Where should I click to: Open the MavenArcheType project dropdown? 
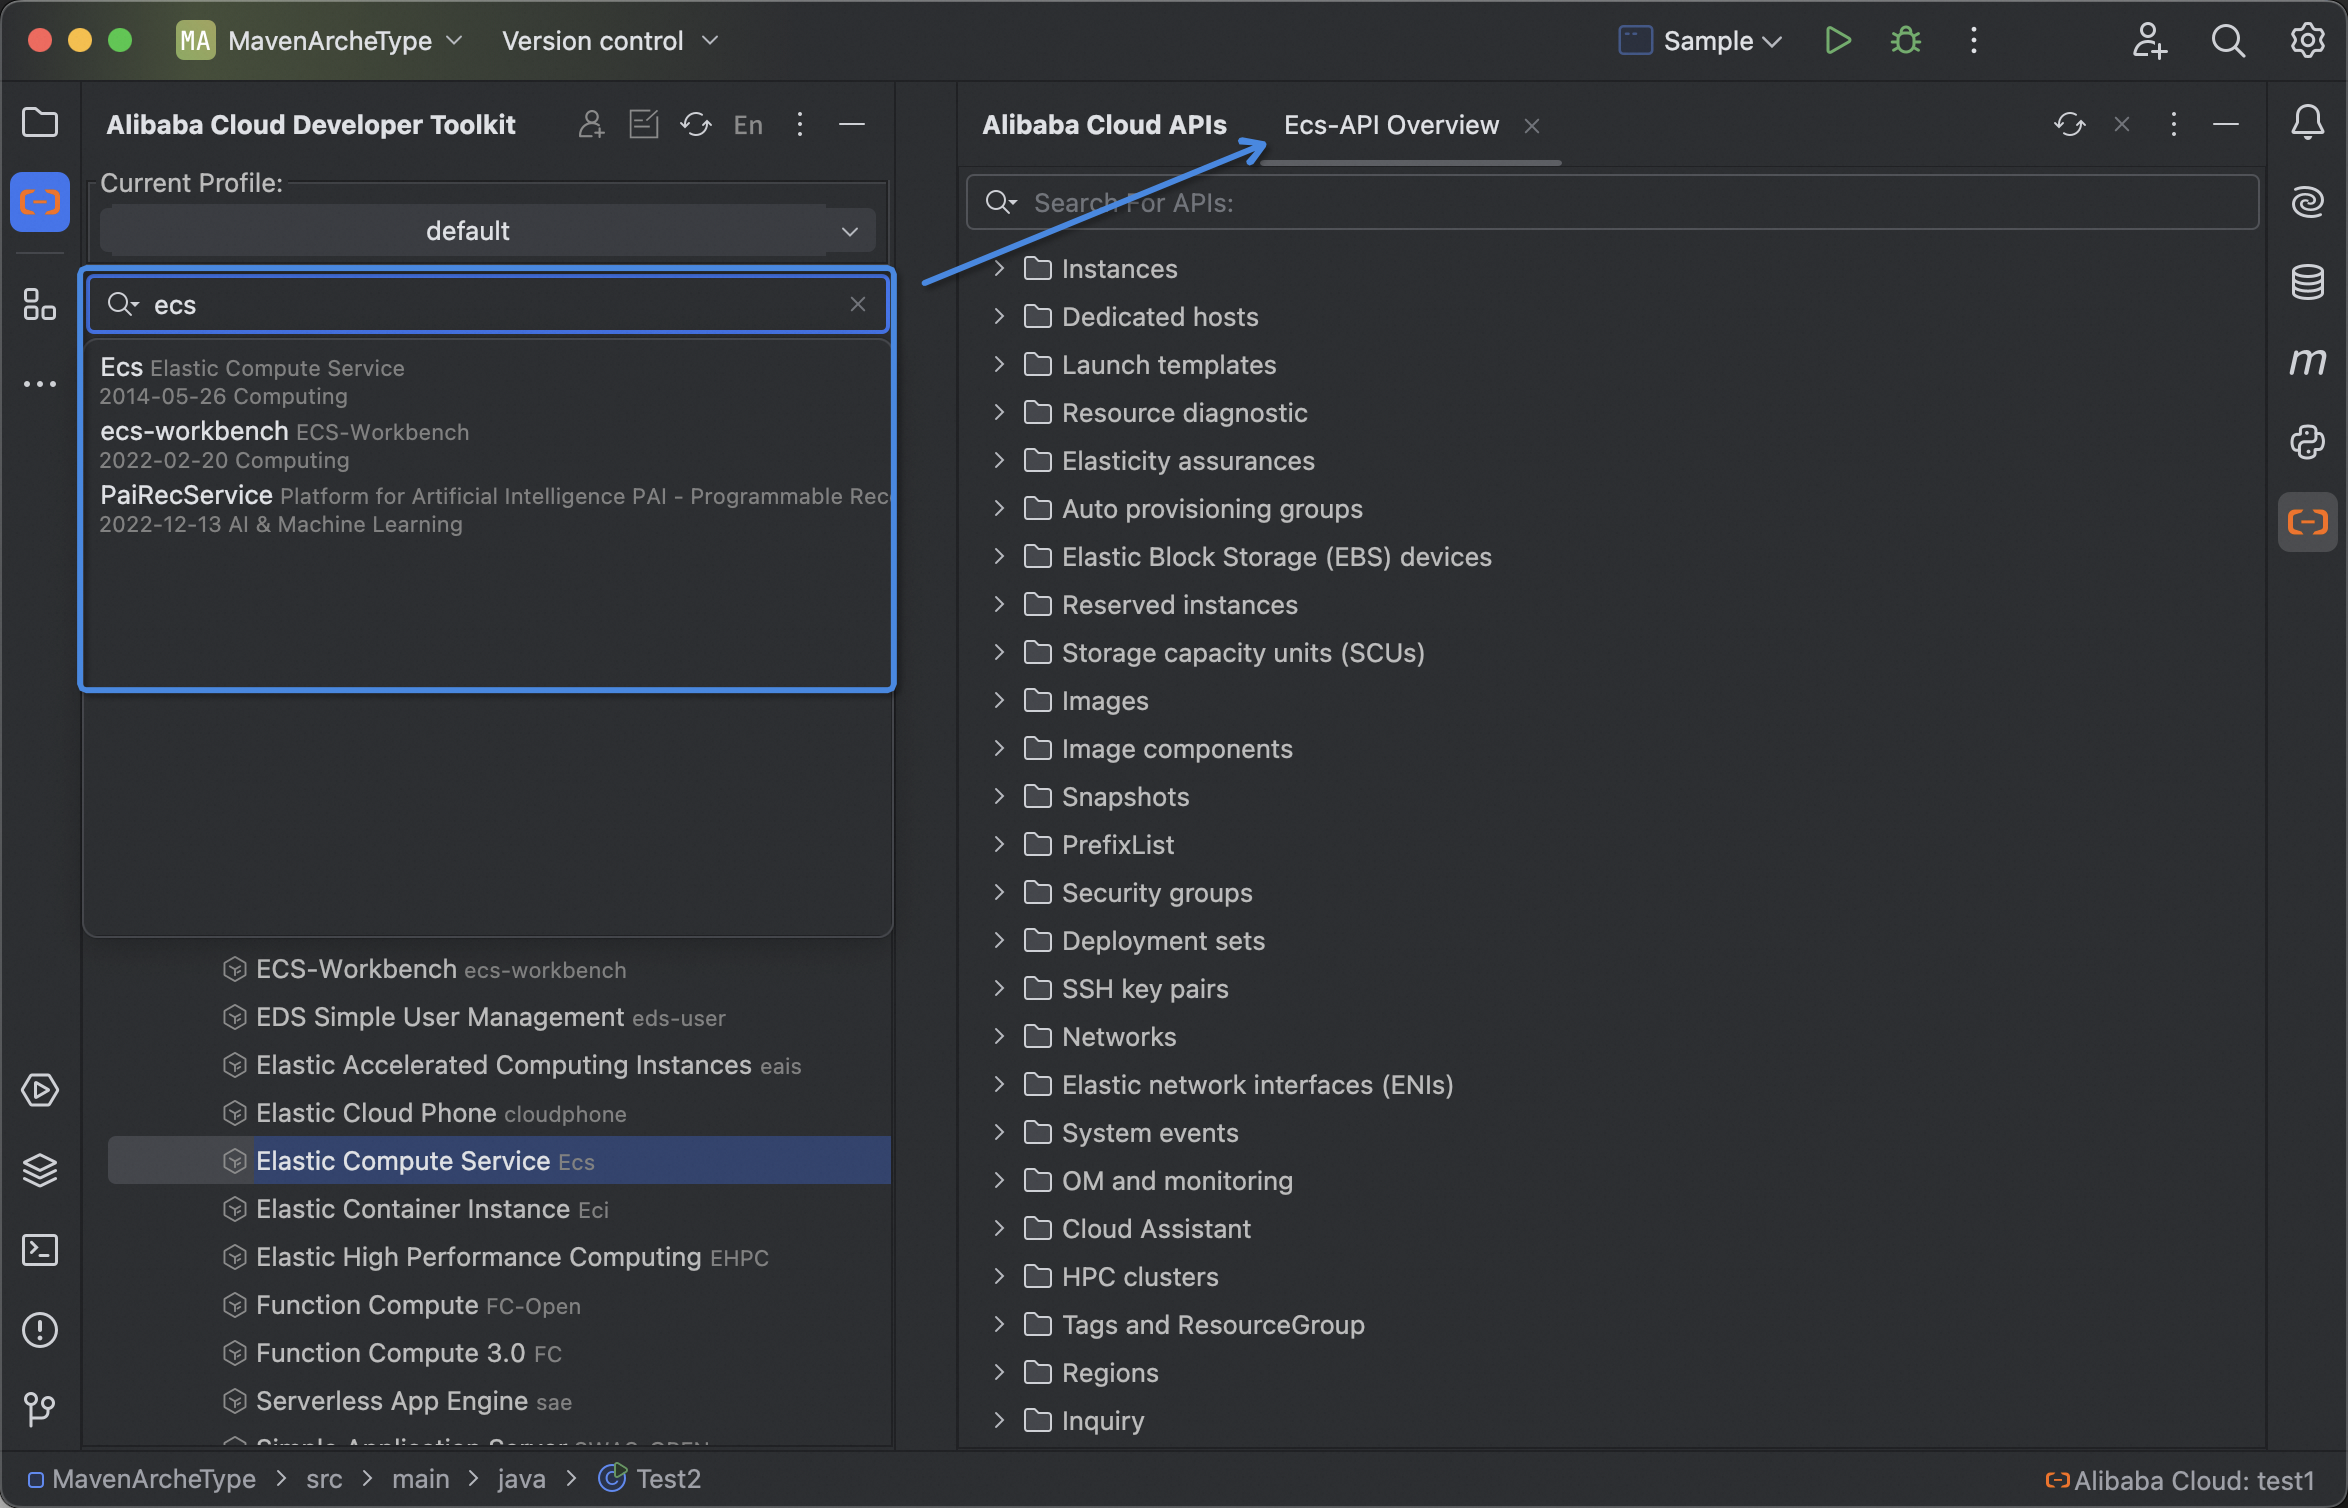pyautogui.click(x=320, y=40)
